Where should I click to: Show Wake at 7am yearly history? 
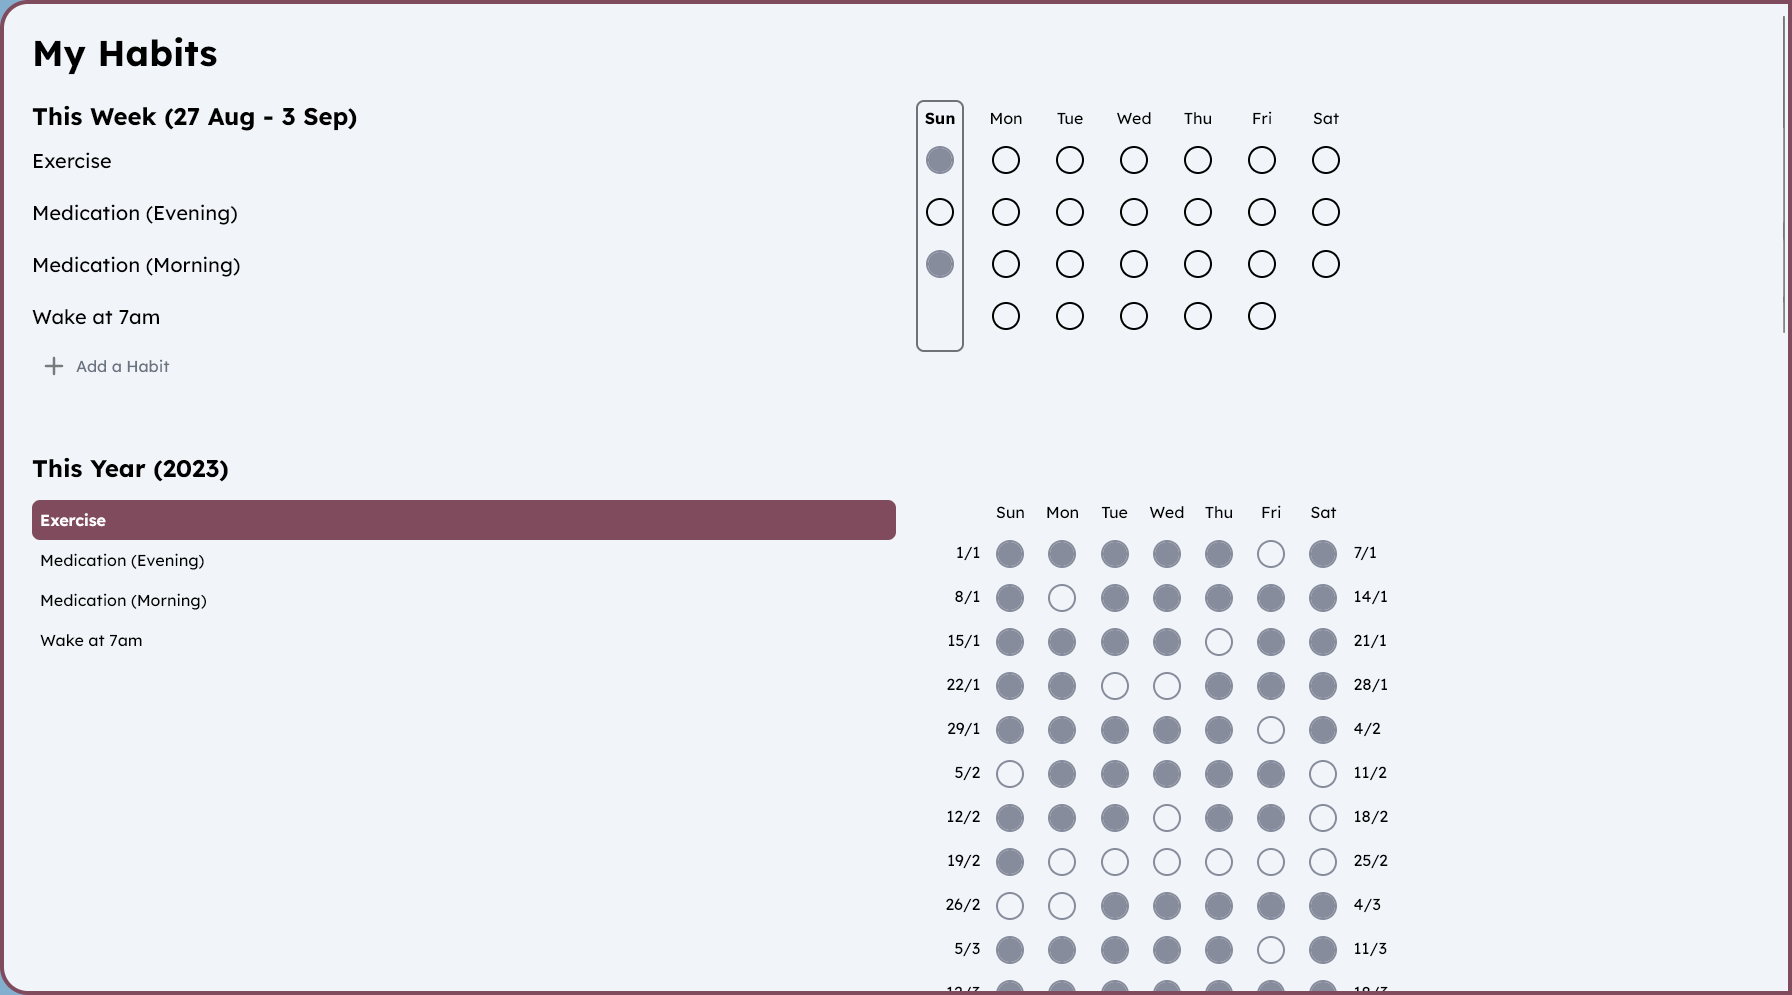91,640
